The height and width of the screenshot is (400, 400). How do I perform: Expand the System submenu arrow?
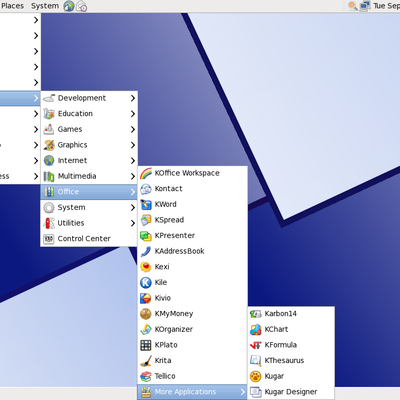click(x=133, y=207)
